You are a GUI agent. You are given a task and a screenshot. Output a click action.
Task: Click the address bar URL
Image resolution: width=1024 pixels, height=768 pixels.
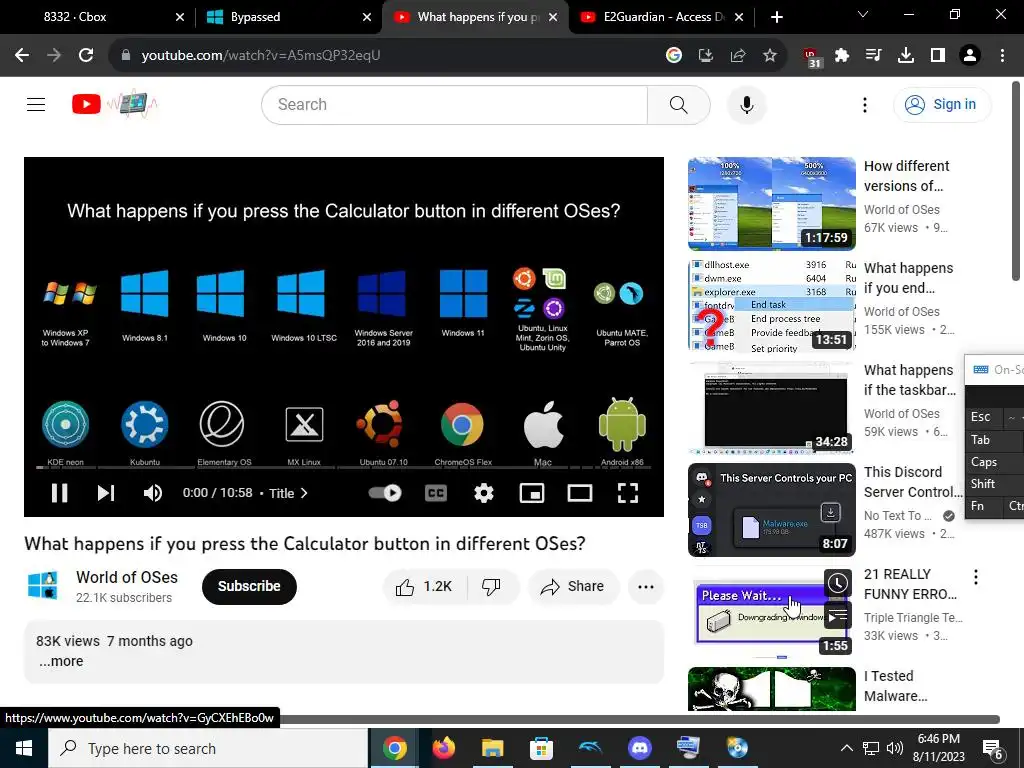tap(261, 56)
